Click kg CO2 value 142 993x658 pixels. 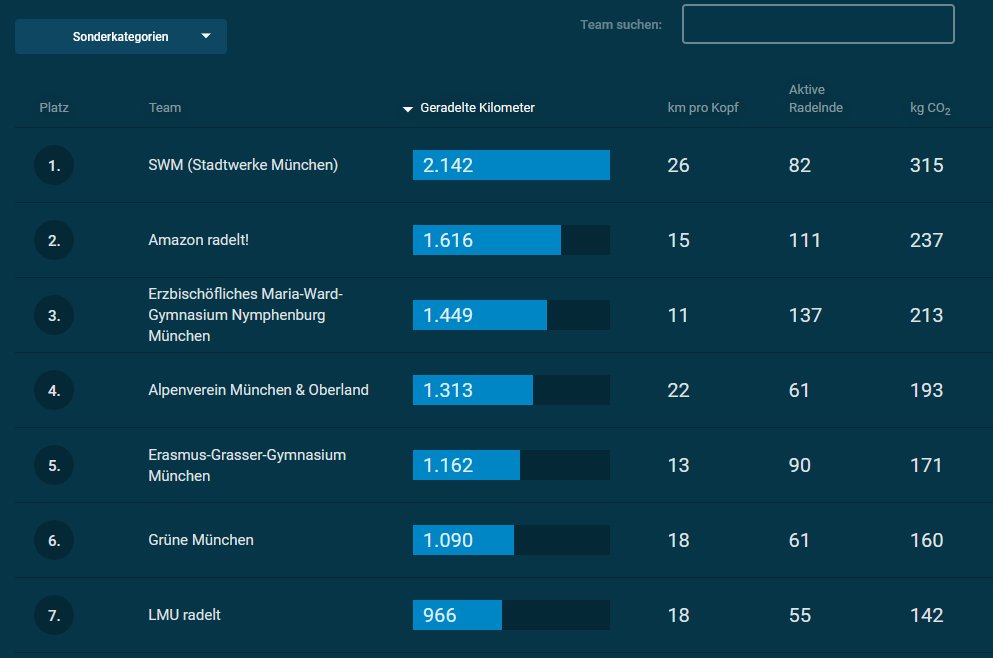927,615
